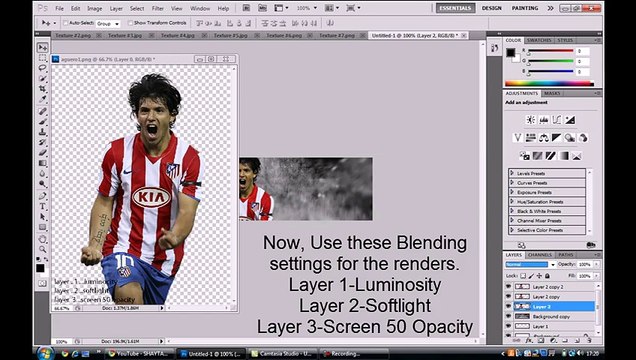The image size is (636, 360).
Task: Select the Crop tool
Action: [42, 88]
